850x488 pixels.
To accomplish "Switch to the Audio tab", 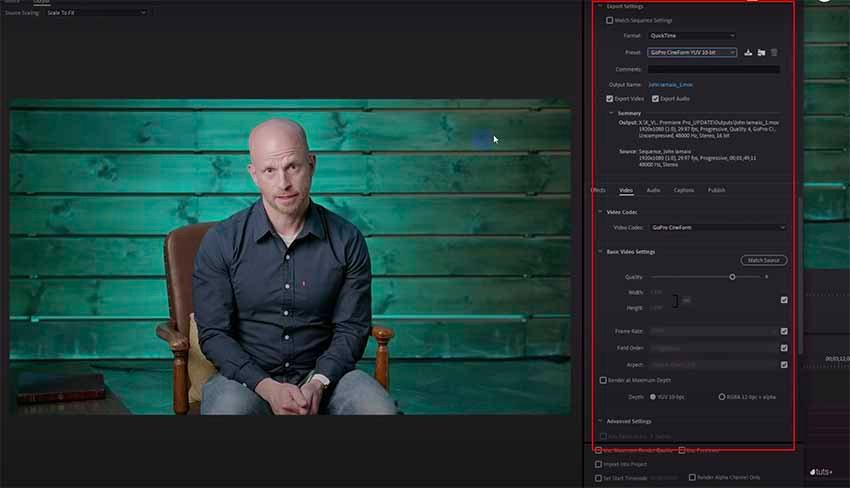I will (653, 190).
